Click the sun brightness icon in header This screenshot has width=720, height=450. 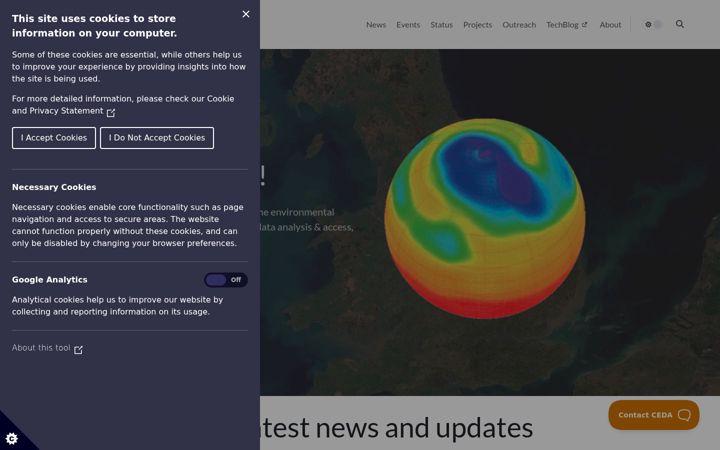tap(648, 25)
